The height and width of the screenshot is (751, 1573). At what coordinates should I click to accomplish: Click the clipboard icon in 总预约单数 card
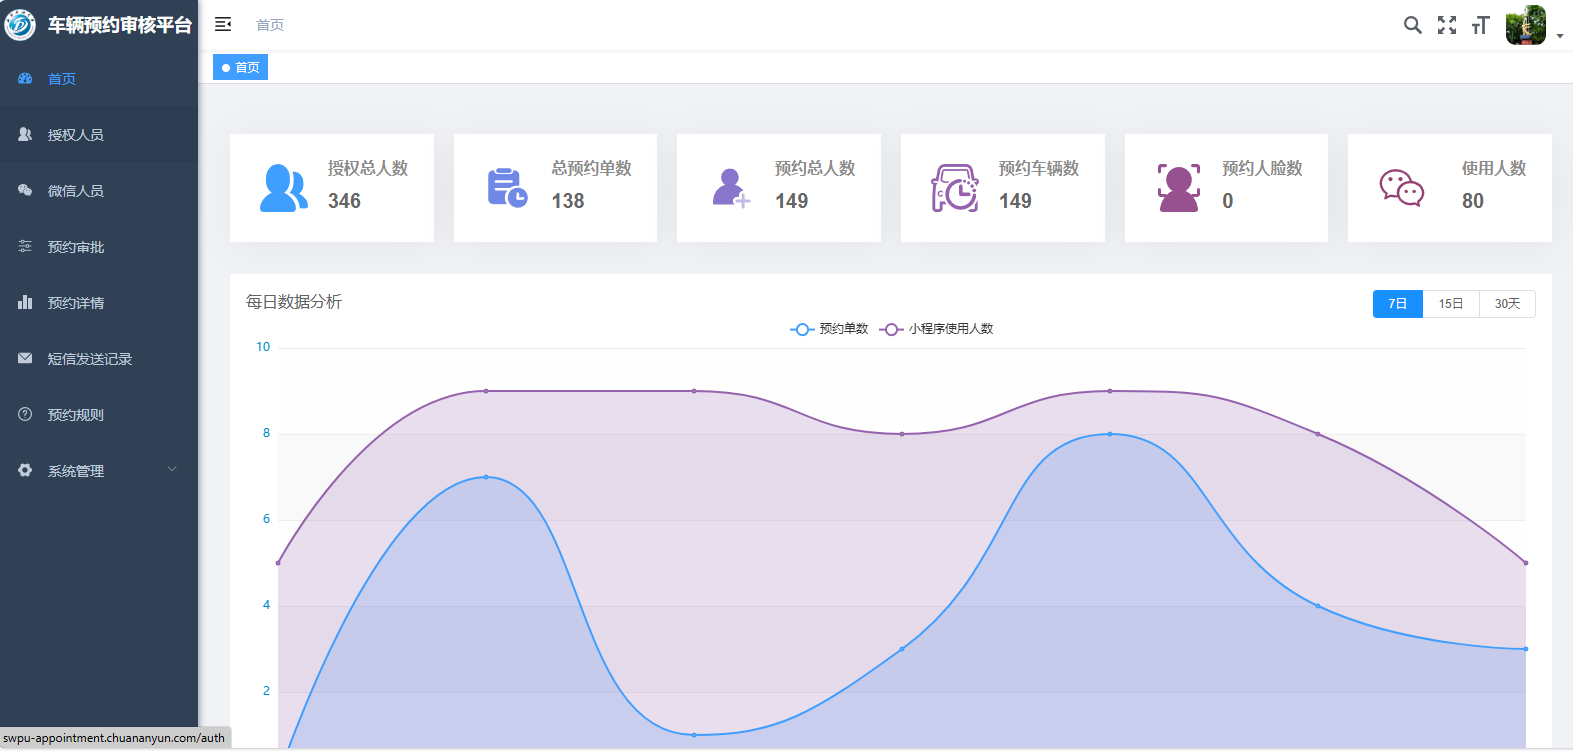[507, 188]
